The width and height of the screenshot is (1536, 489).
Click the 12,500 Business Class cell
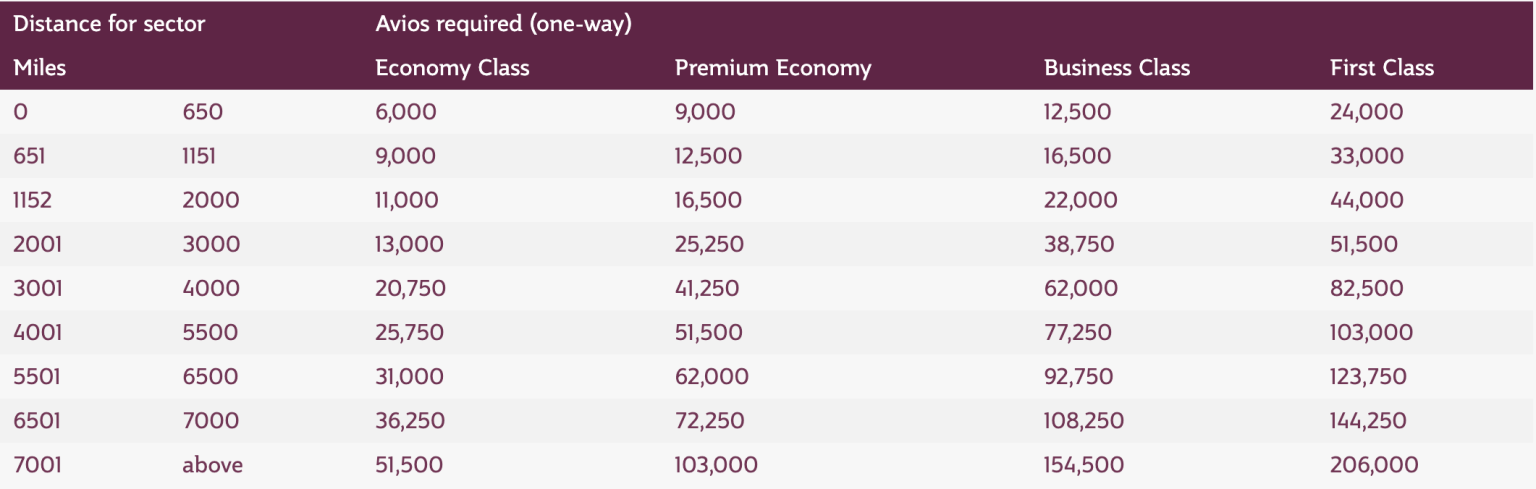click(x=1077, y=112)
